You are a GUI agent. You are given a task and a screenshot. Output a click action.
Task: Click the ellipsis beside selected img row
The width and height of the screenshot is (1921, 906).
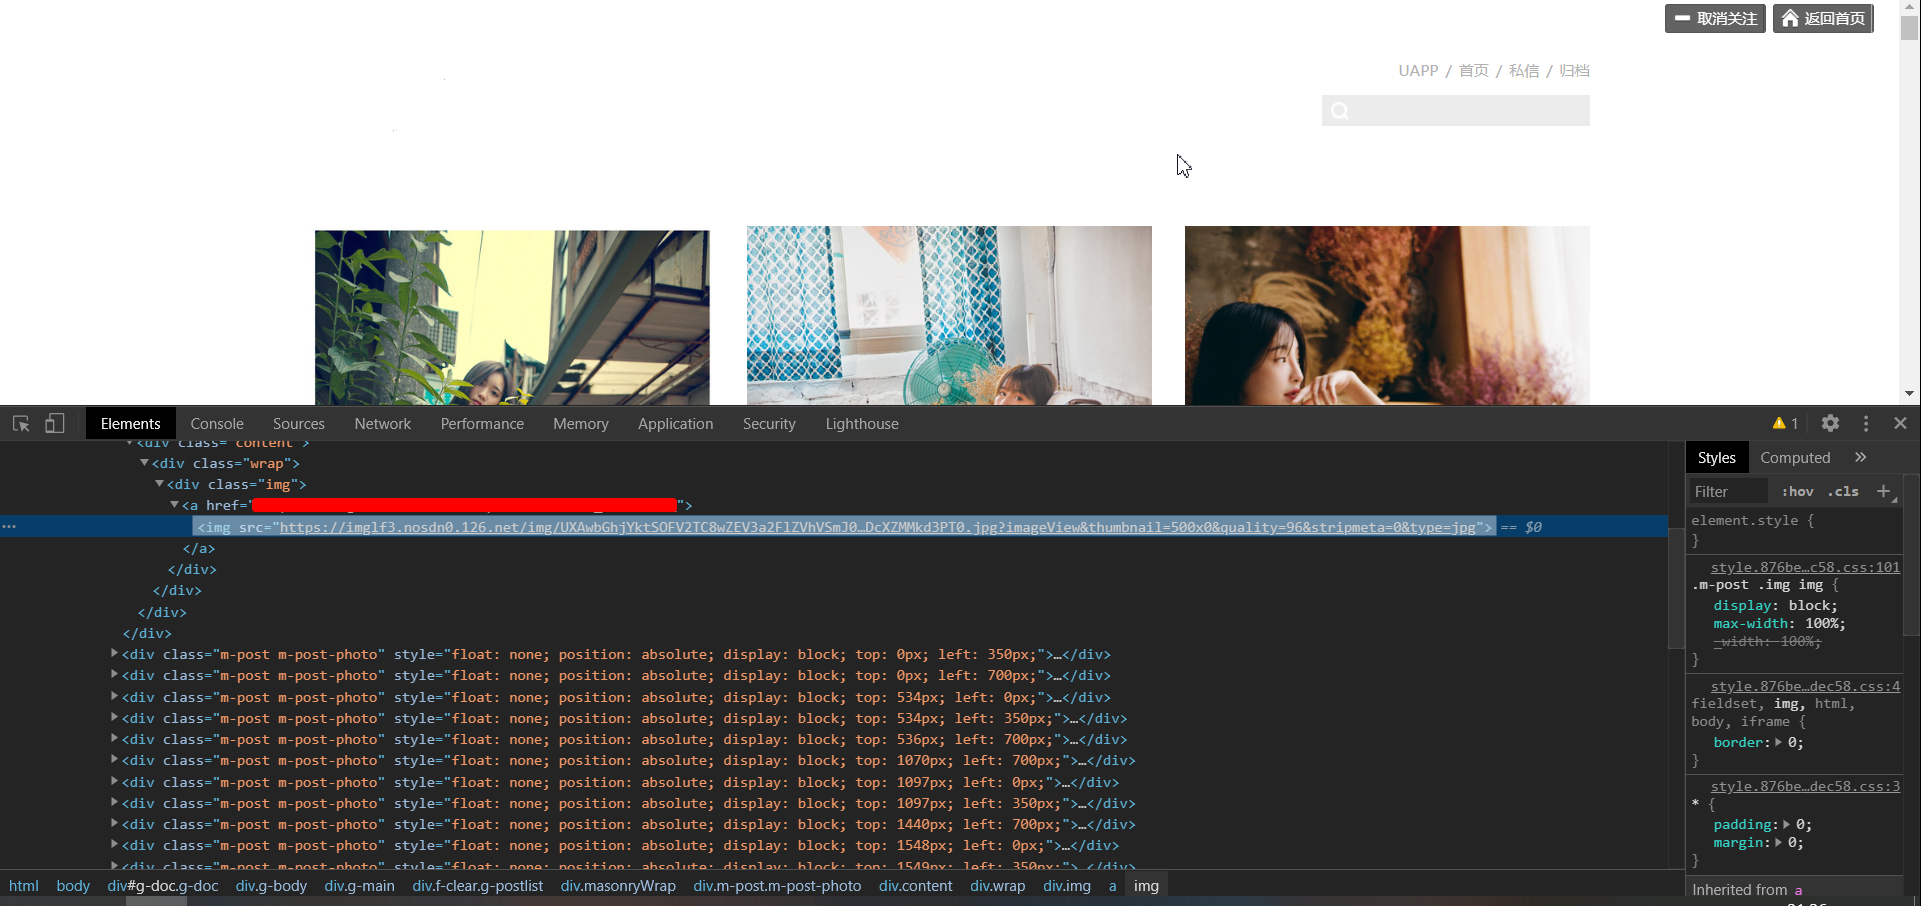click(x=9, y=527)
